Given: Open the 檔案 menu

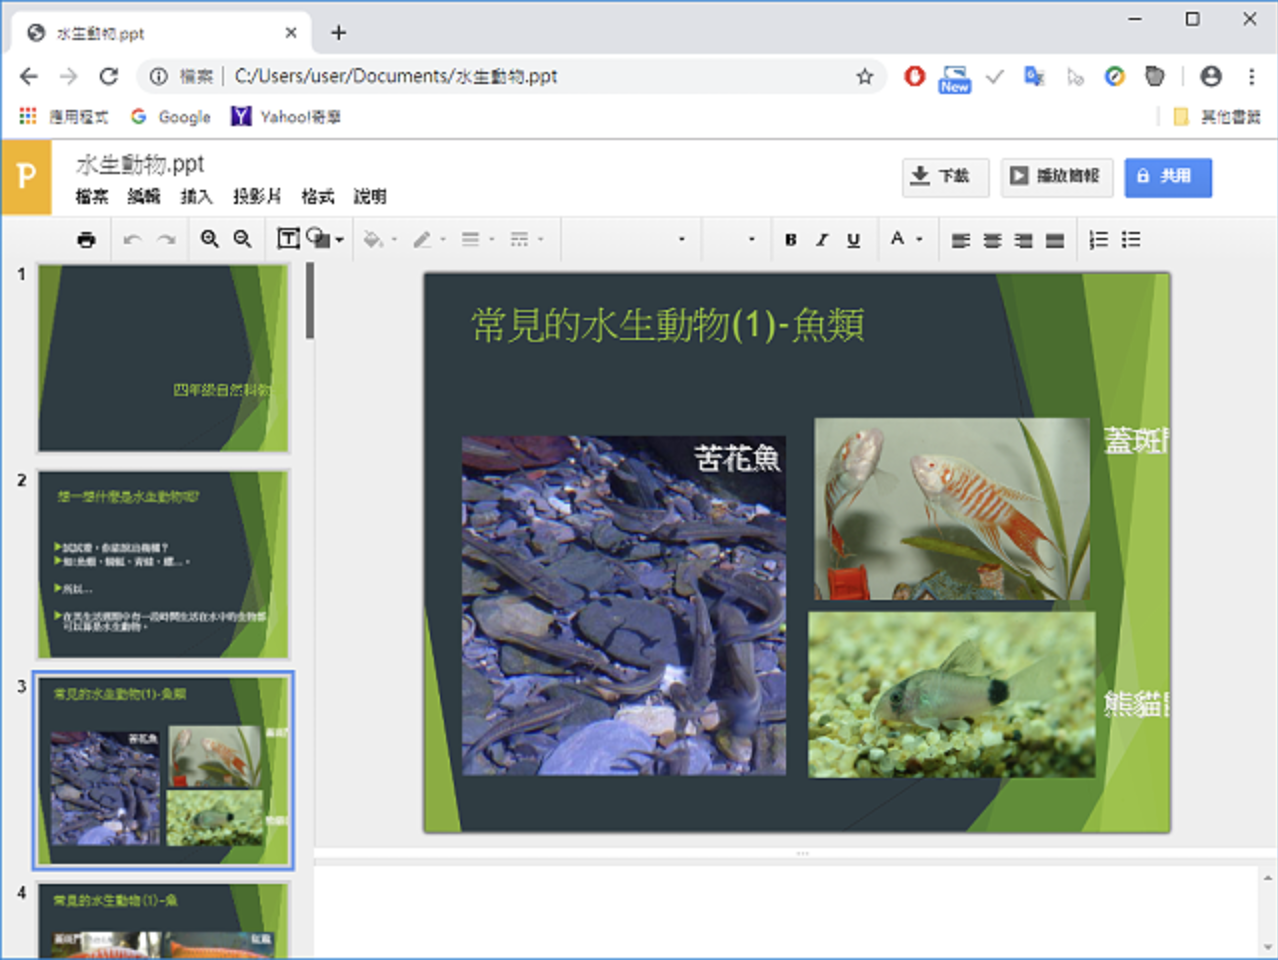Looking at the screenshot, I should pos(92,196).
